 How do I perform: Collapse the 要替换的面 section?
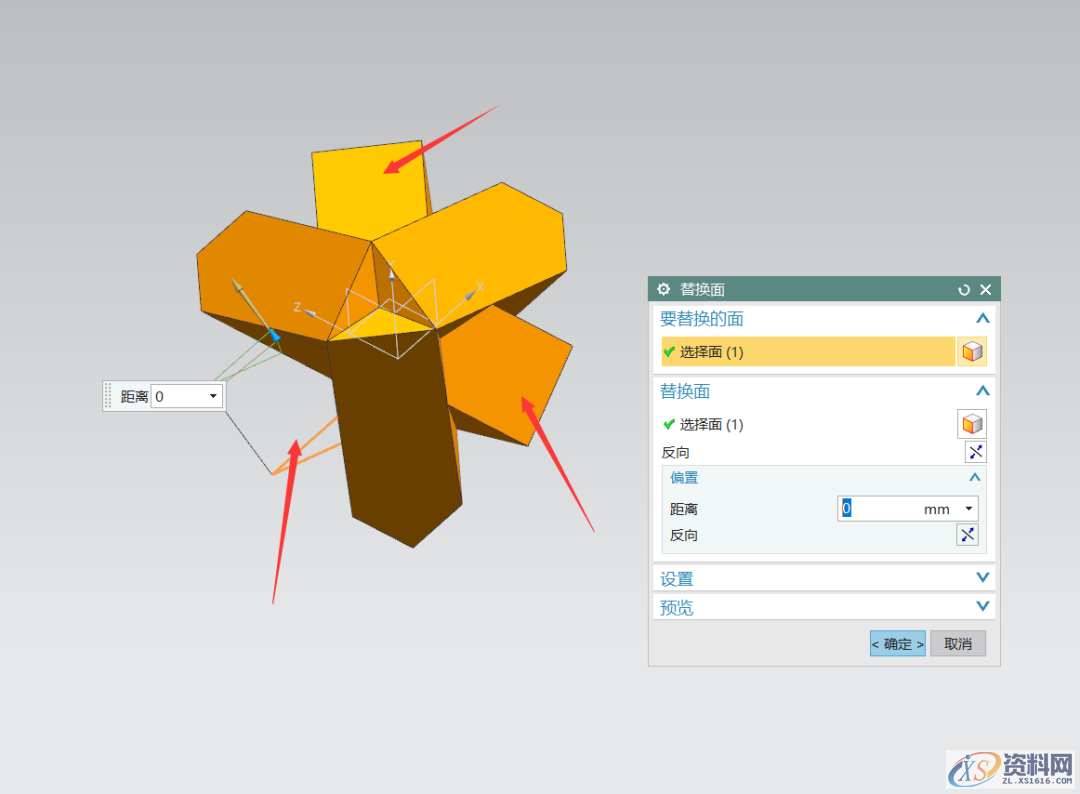pyautogui.click(x=982, y=319)
